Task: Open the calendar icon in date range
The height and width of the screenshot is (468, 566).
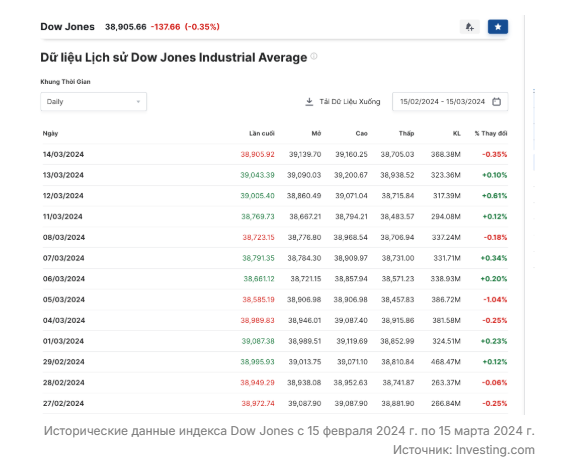Action: point(497,102)
